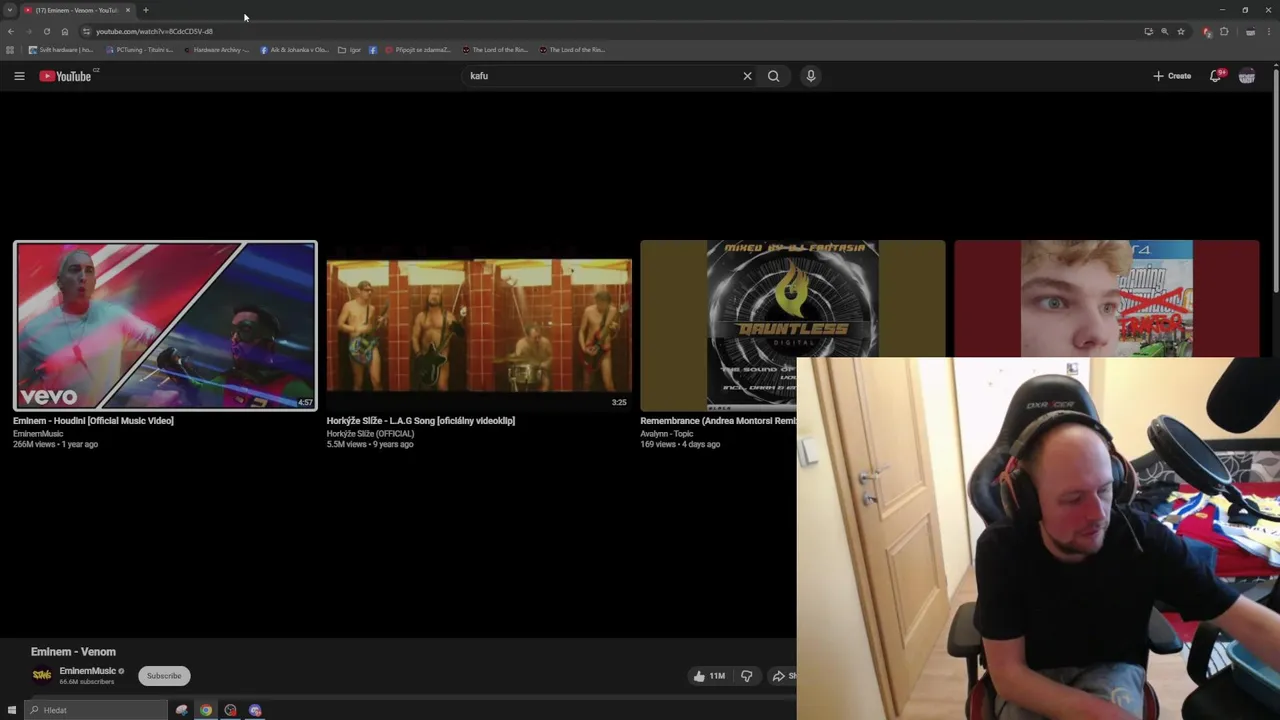Visit the Horkýže Slíže (OFFICIAL) channel
The height and width of the screenshot is (720, 1280).
tap(370, 434)
